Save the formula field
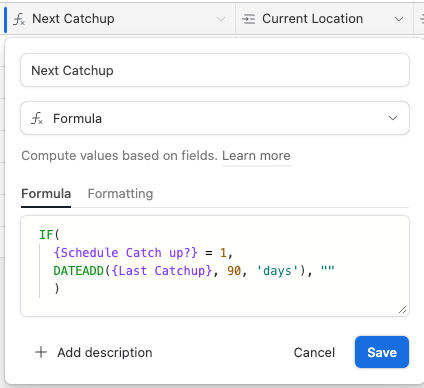The height and width of the screenshot is (388, 424). coord(382,352)
